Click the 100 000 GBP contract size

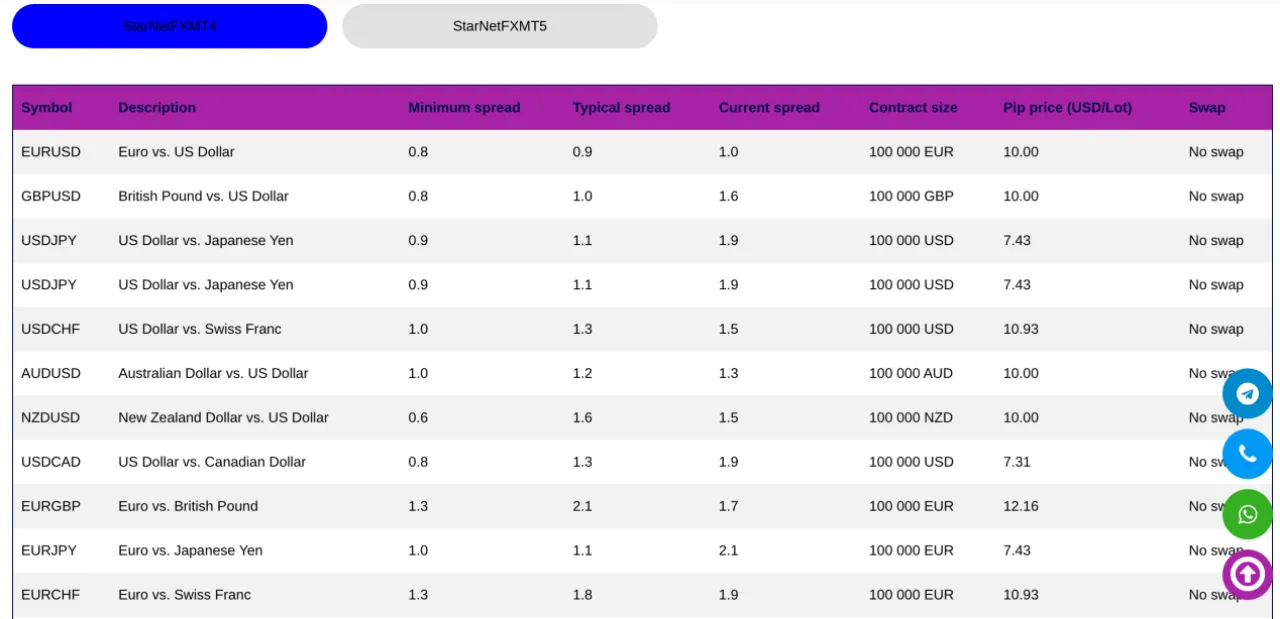911,196
